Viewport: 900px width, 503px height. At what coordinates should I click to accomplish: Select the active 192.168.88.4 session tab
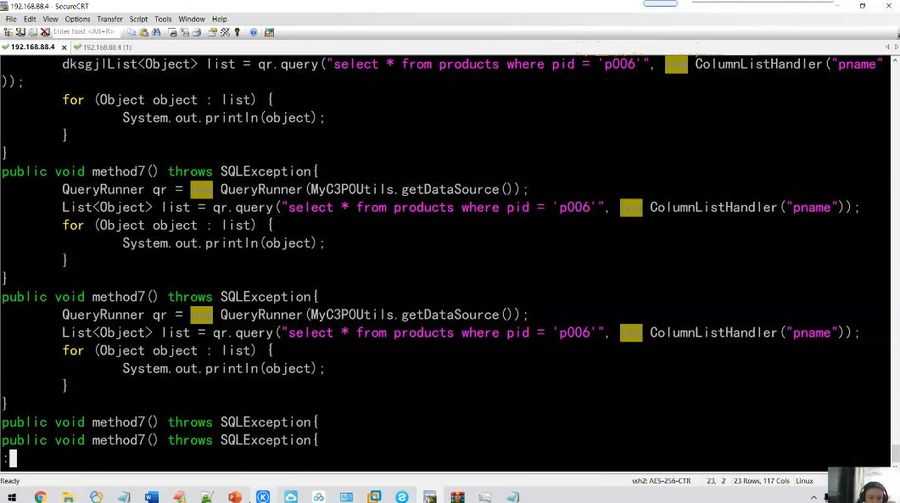tap(33, 47)
